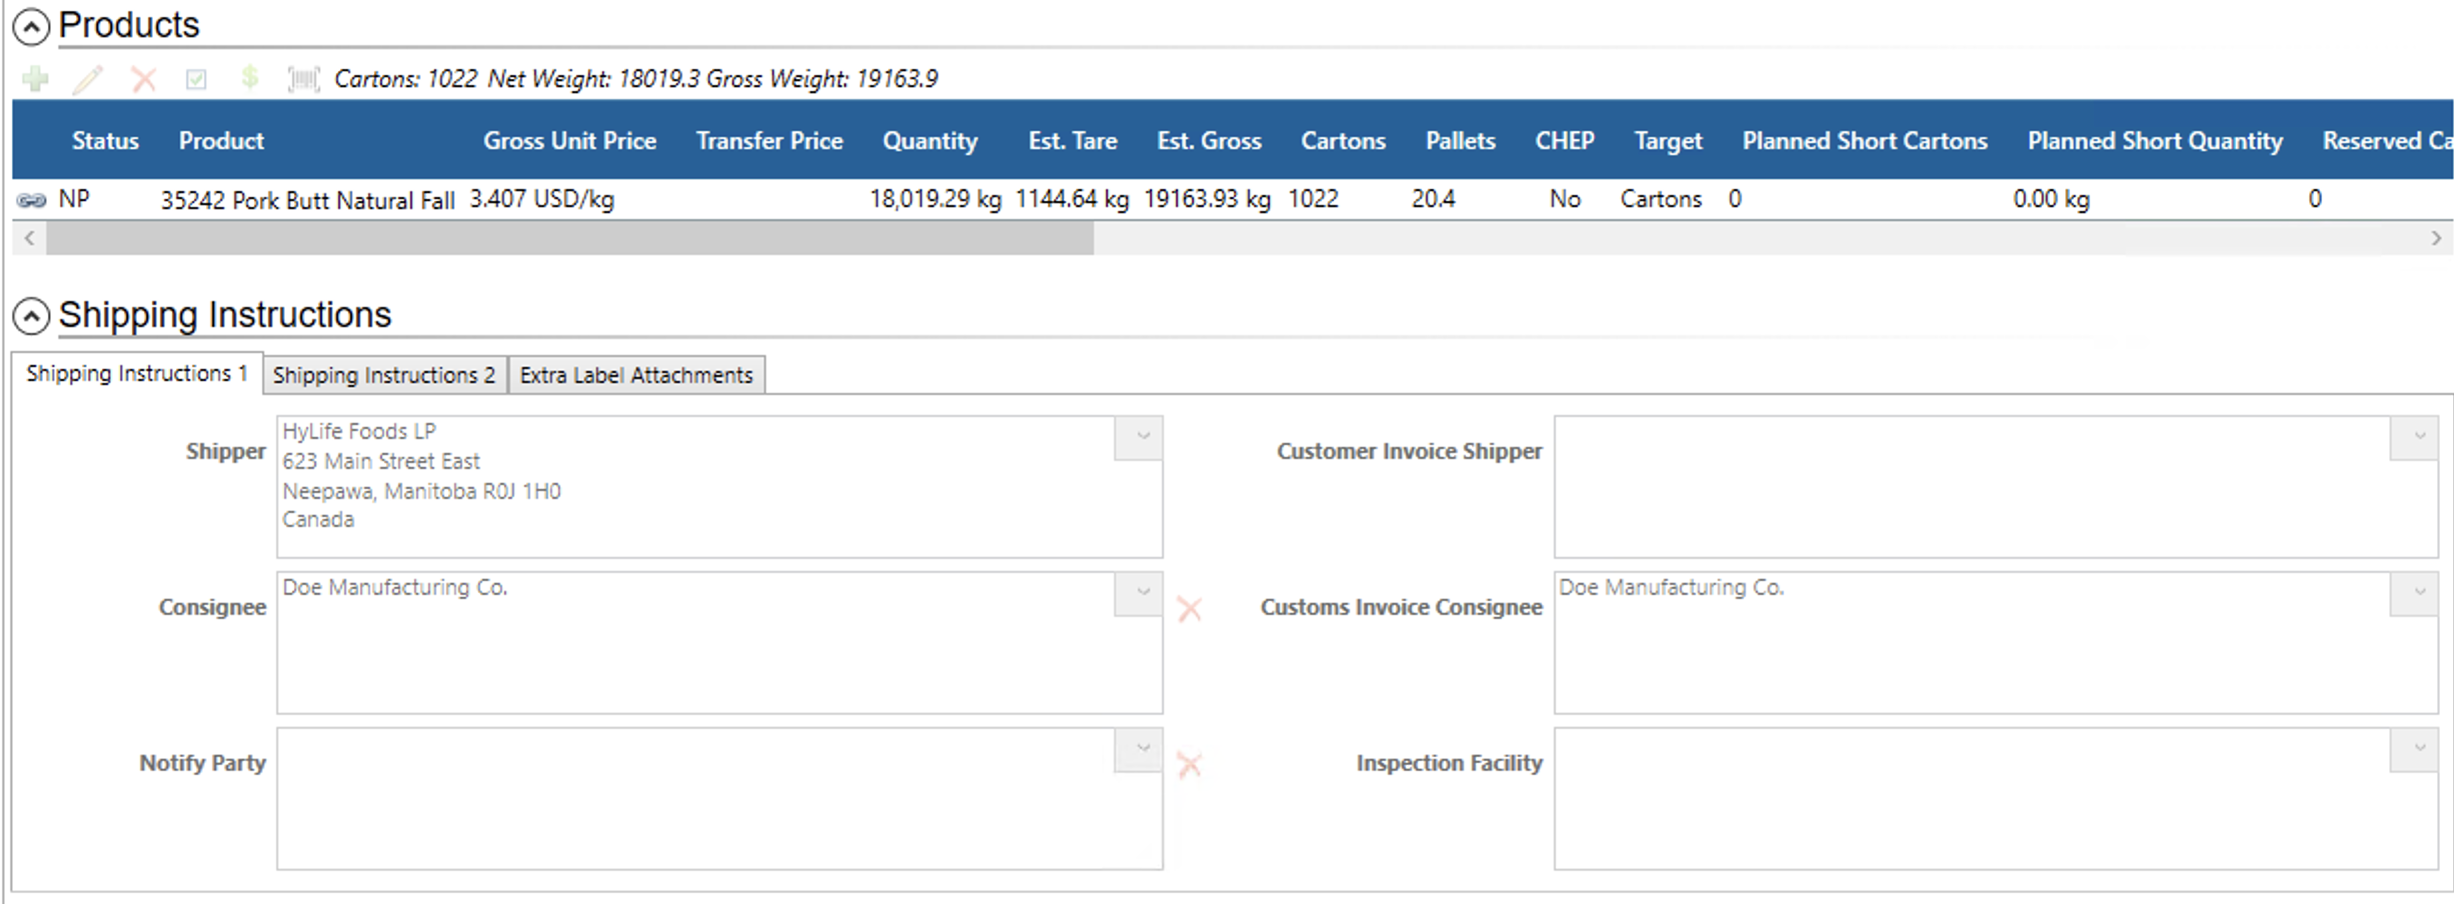Clear Notify Party with the red X icon

tap(1189, 765)
